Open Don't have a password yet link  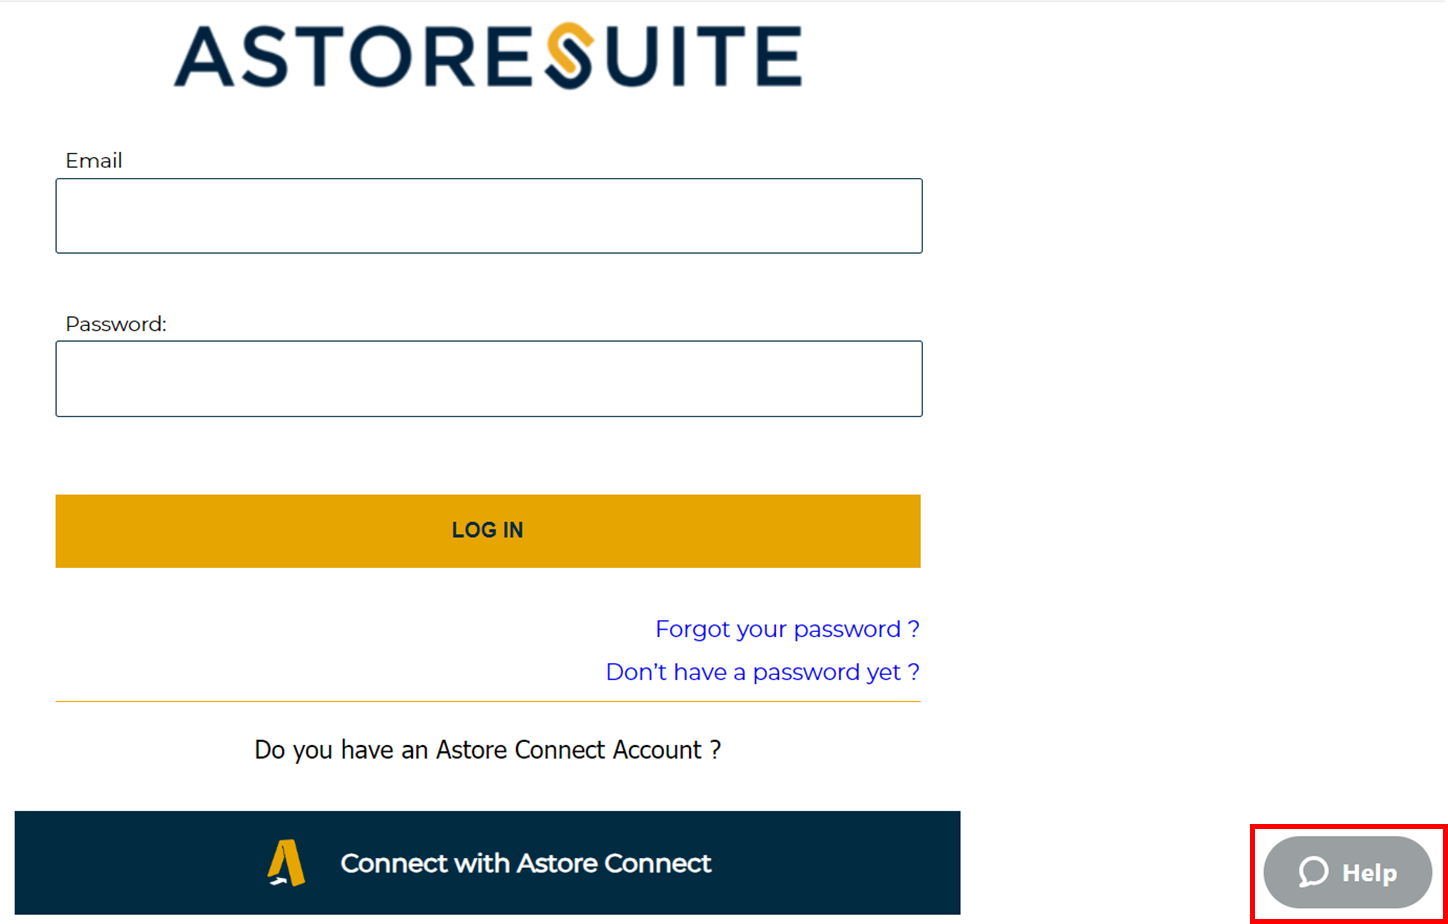[762, 672]
